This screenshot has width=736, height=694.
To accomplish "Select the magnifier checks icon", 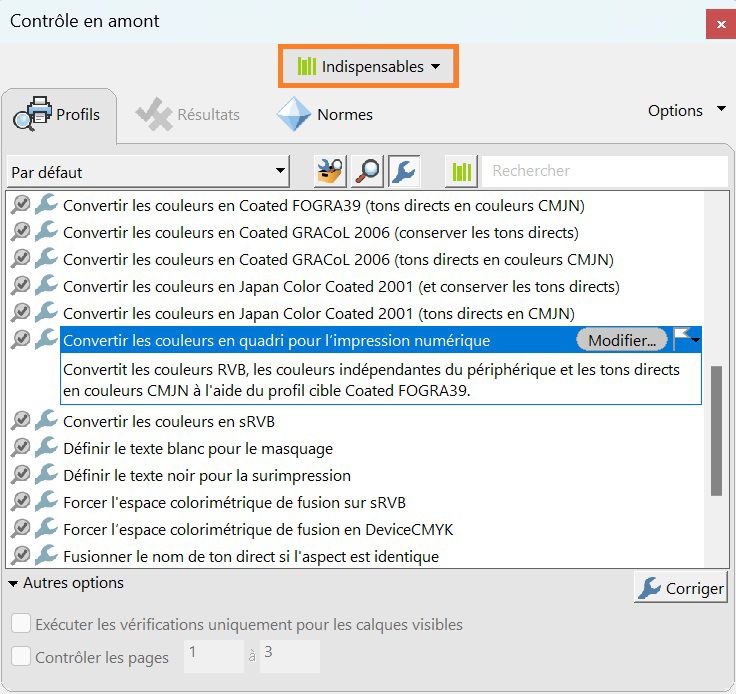I will [367, 171].
